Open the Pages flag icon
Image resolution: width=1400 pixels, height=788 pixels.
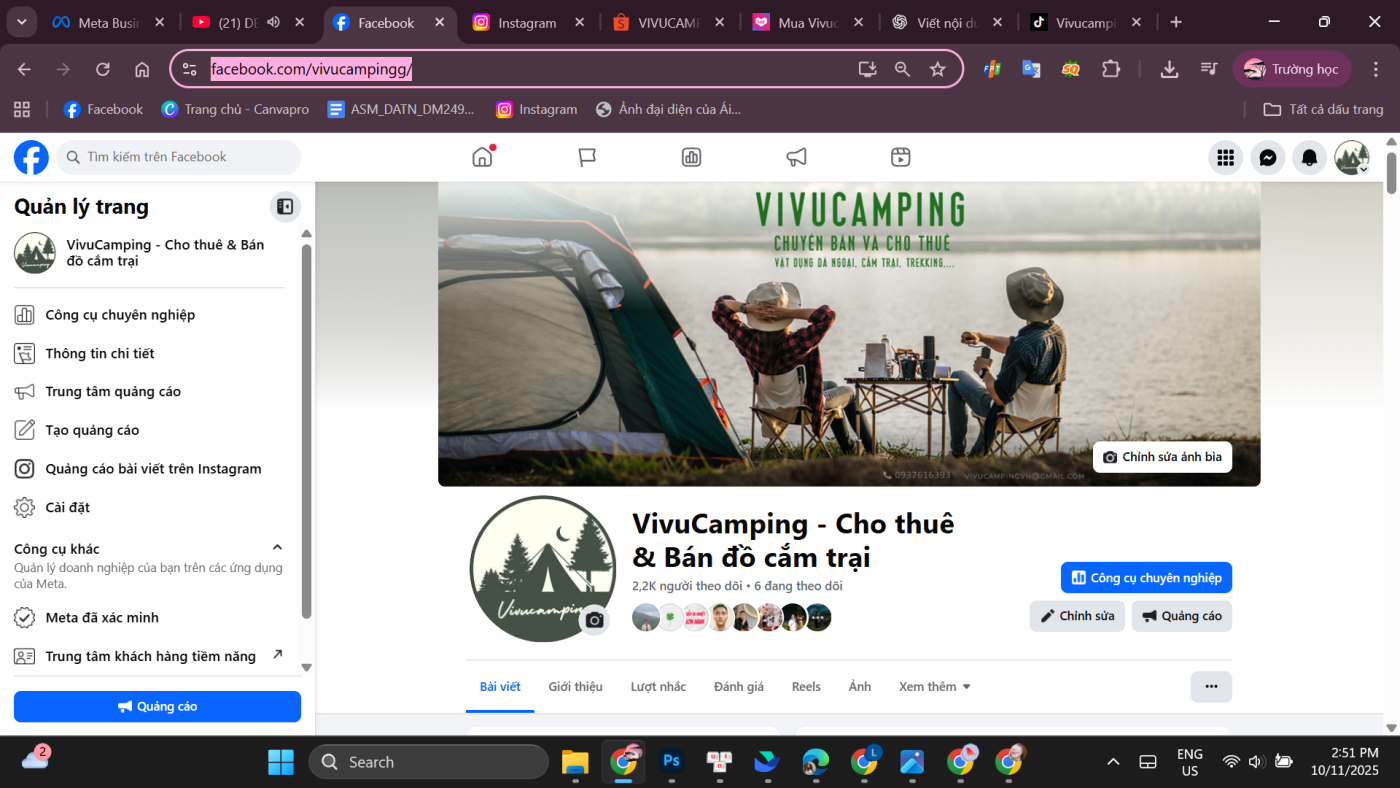click(x=587, y=157)
